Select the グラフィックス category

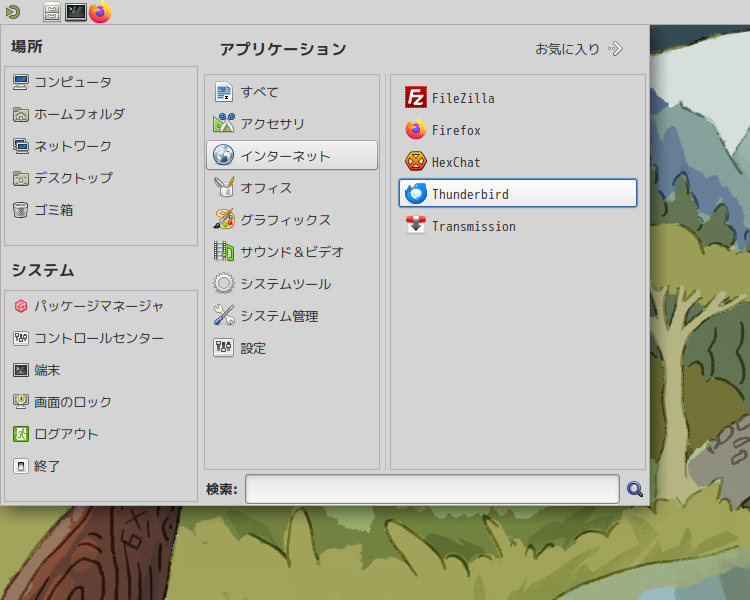click(x=292, y=220)
